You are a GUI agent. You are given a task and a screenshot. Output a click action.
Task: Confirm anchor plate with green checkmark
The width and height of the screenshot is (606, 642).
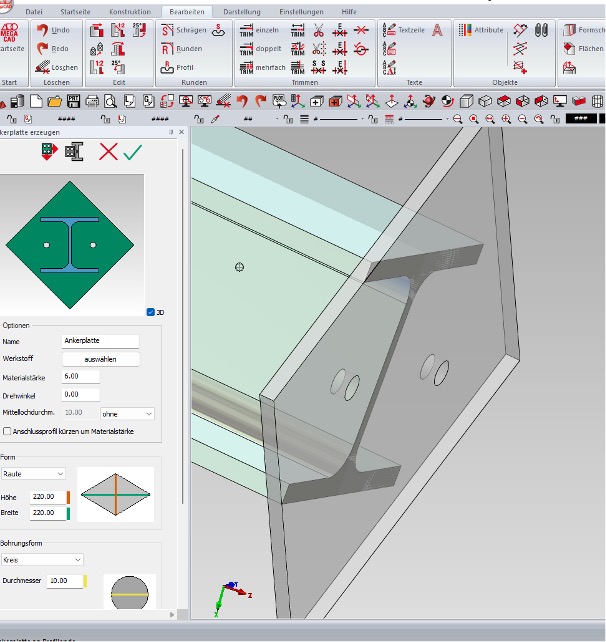click(133, 151)
